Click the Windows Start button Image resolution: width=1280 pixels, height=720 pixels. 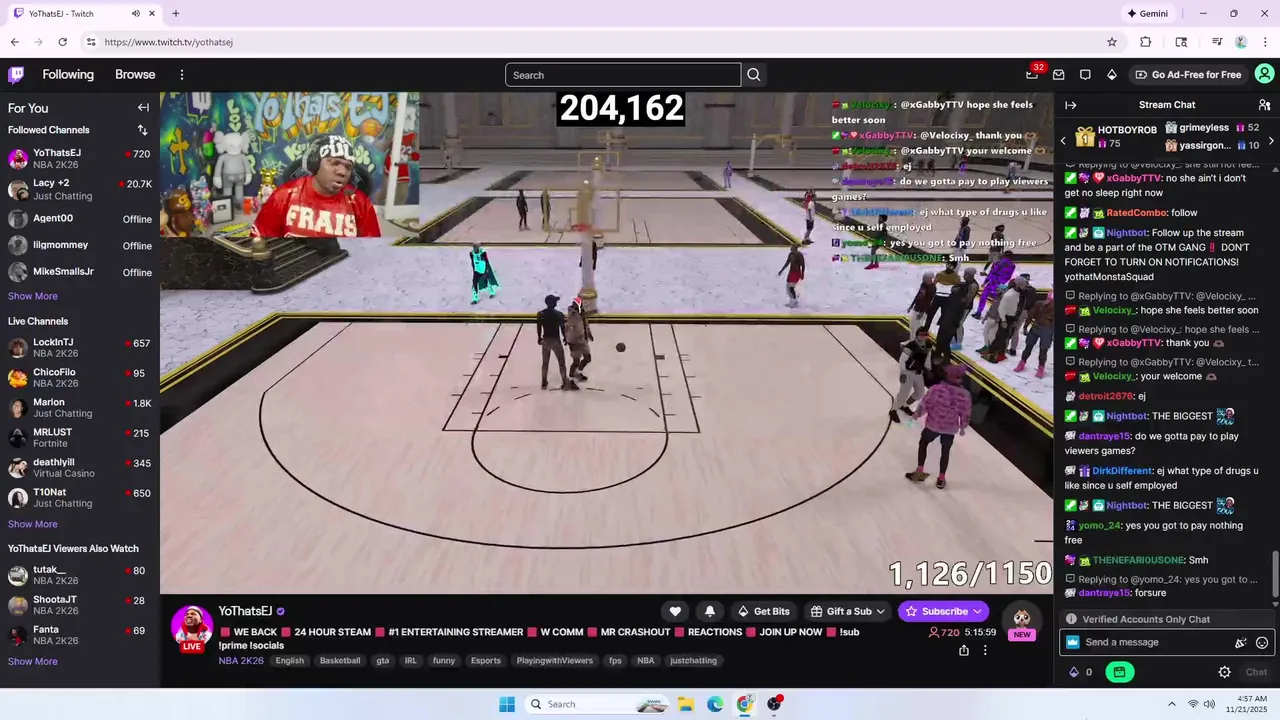pos(507,704)
